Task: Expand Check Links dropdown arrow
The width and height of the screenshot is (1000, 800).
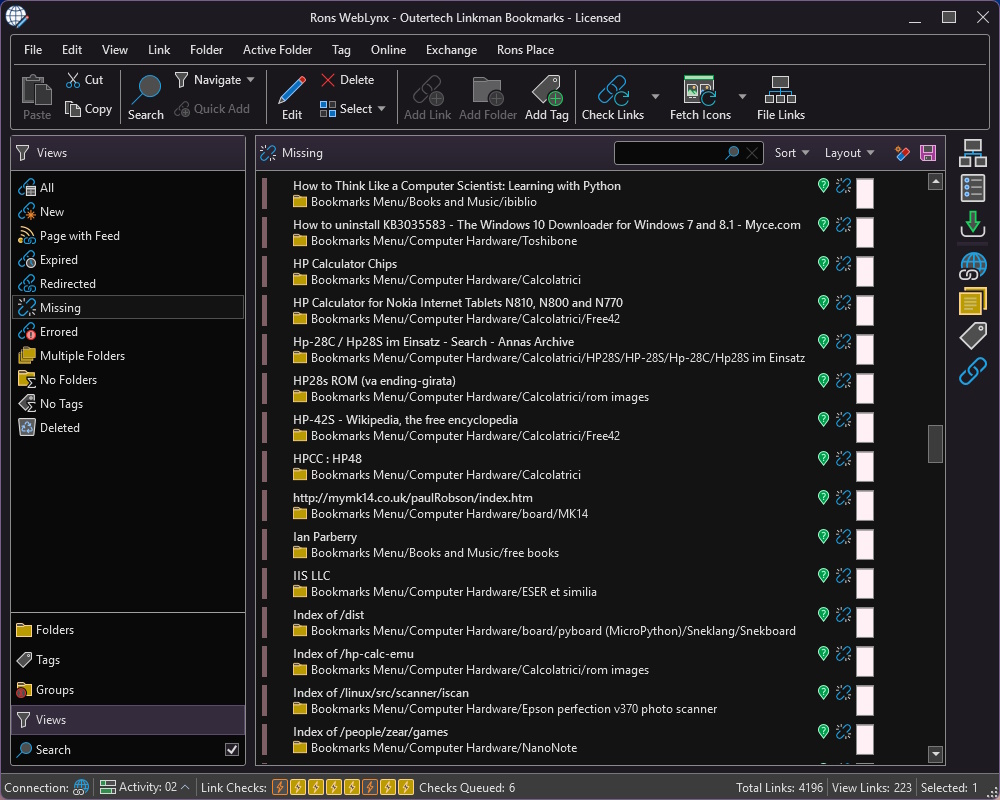Action: [655, 96]
